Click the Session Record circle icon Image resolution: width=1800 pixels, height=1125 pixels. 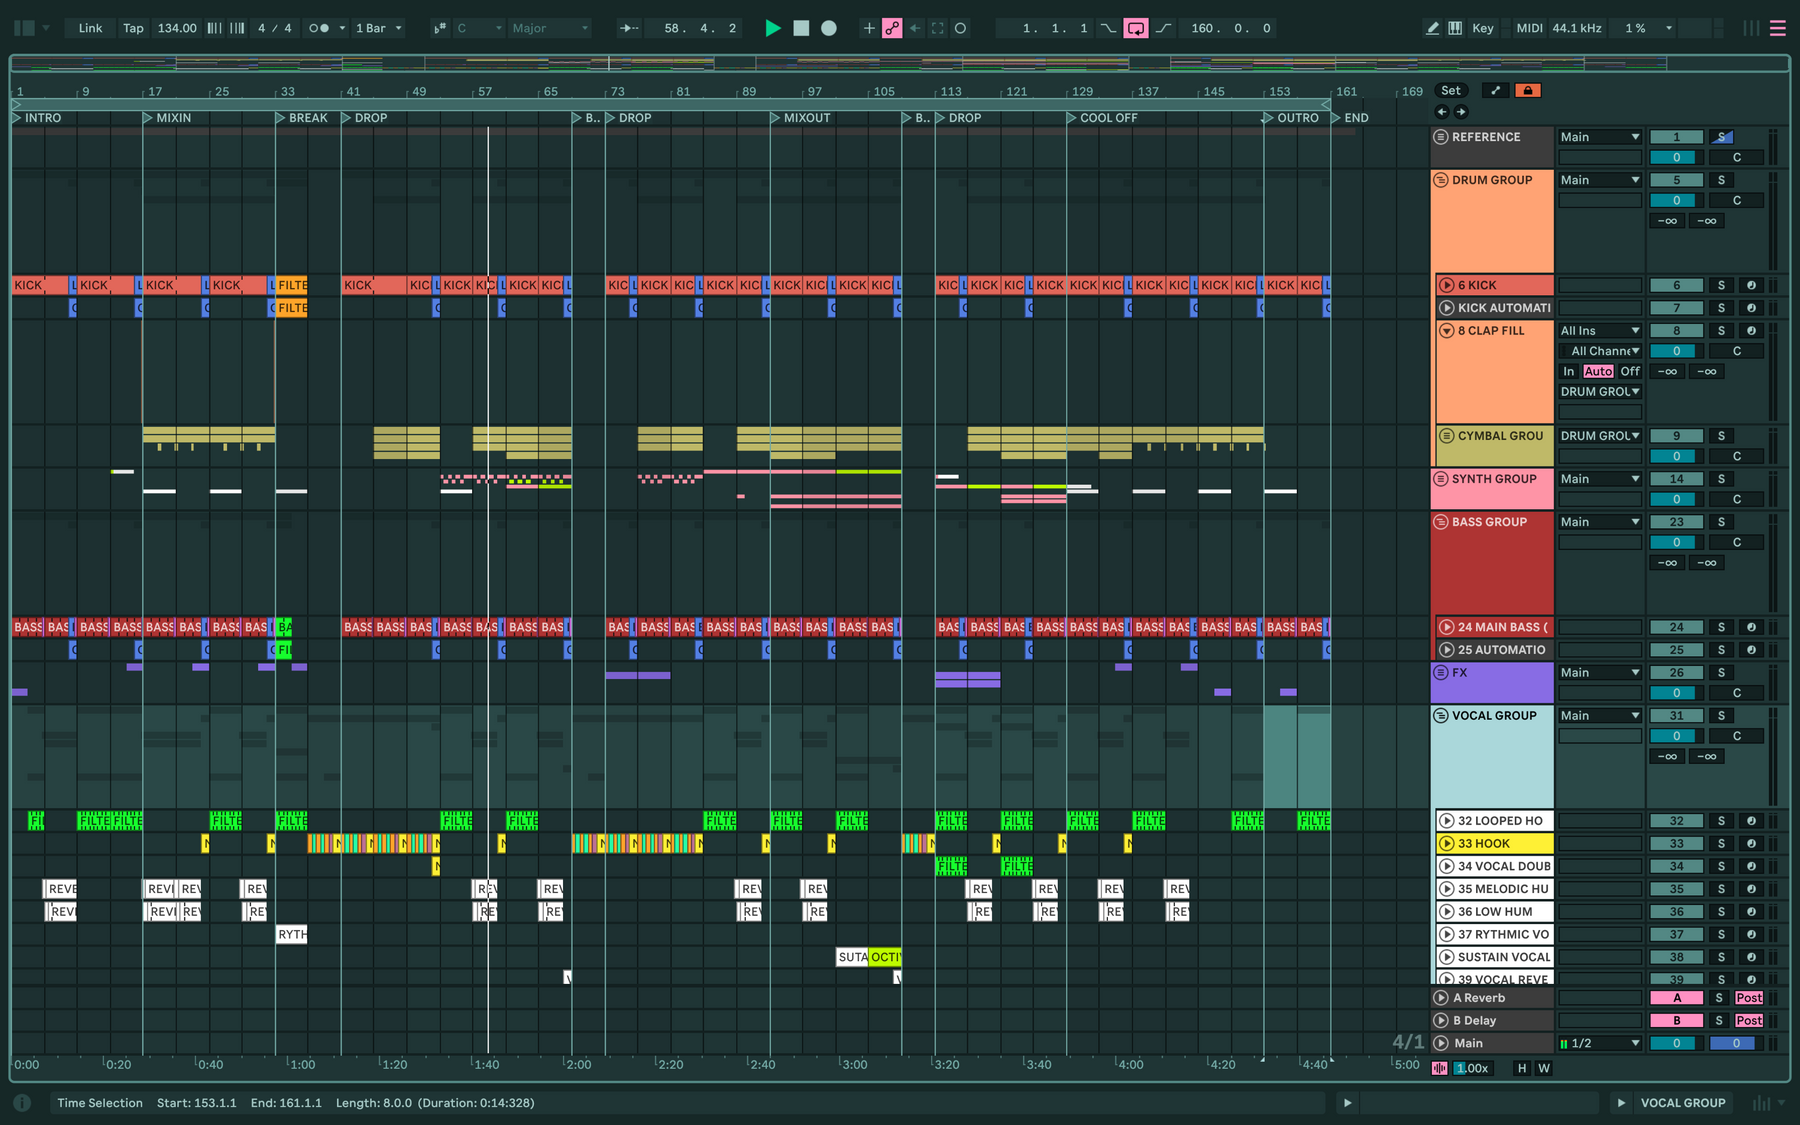960,28
